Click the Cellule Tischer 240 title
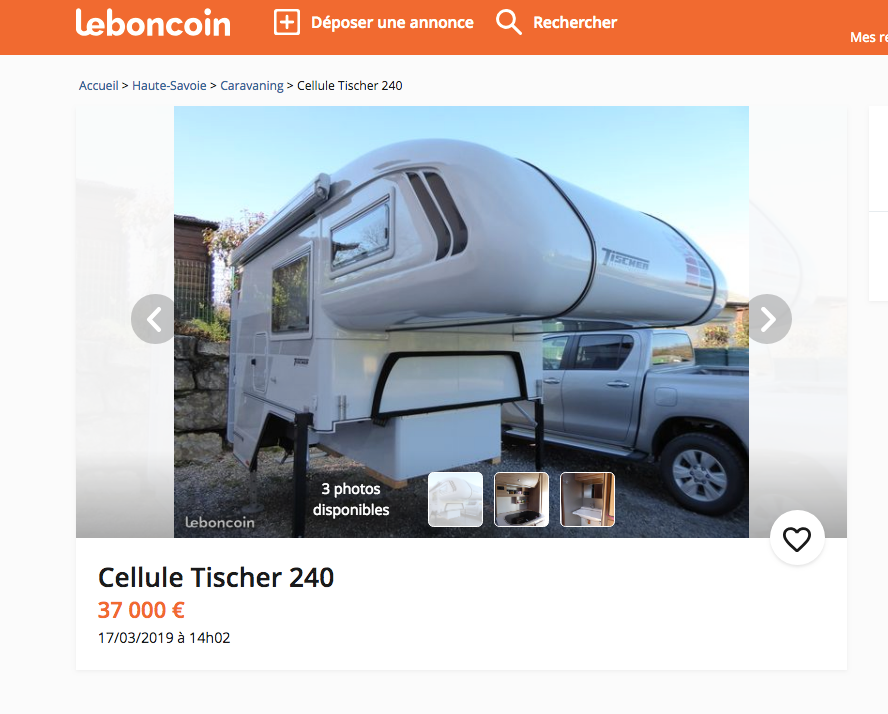The height and width of the screenshot is (714, 888). pos(216,578)
